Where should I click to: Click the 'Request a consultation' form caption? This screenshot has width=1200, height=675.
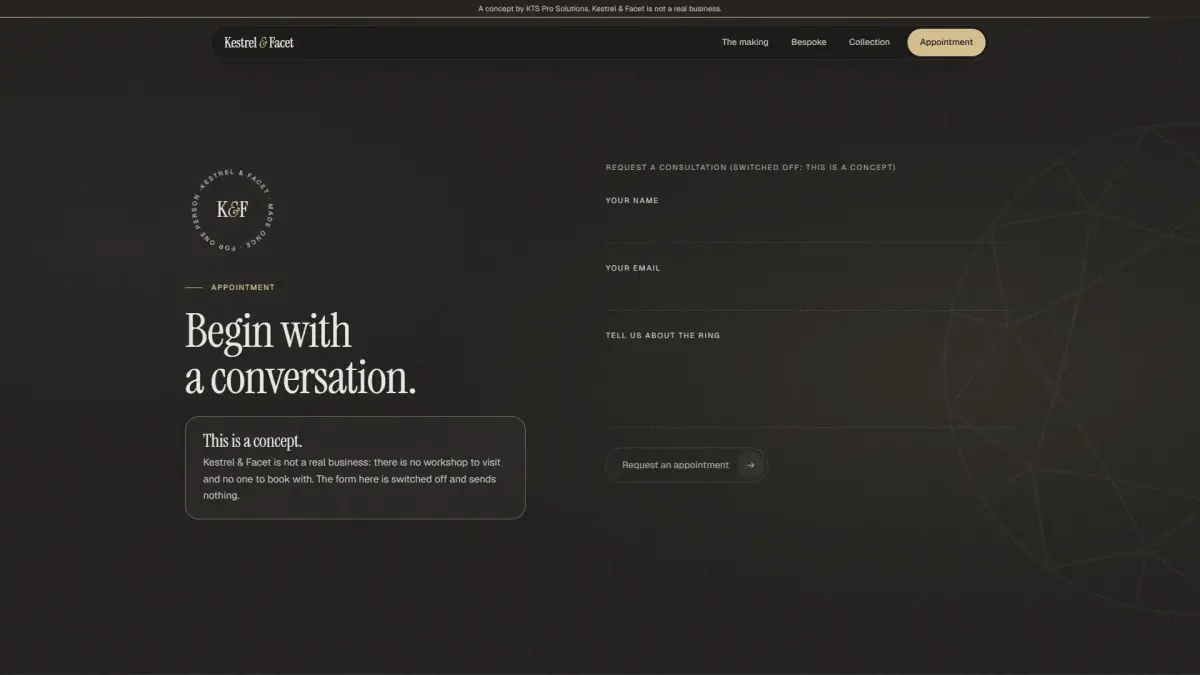point(751,167)
